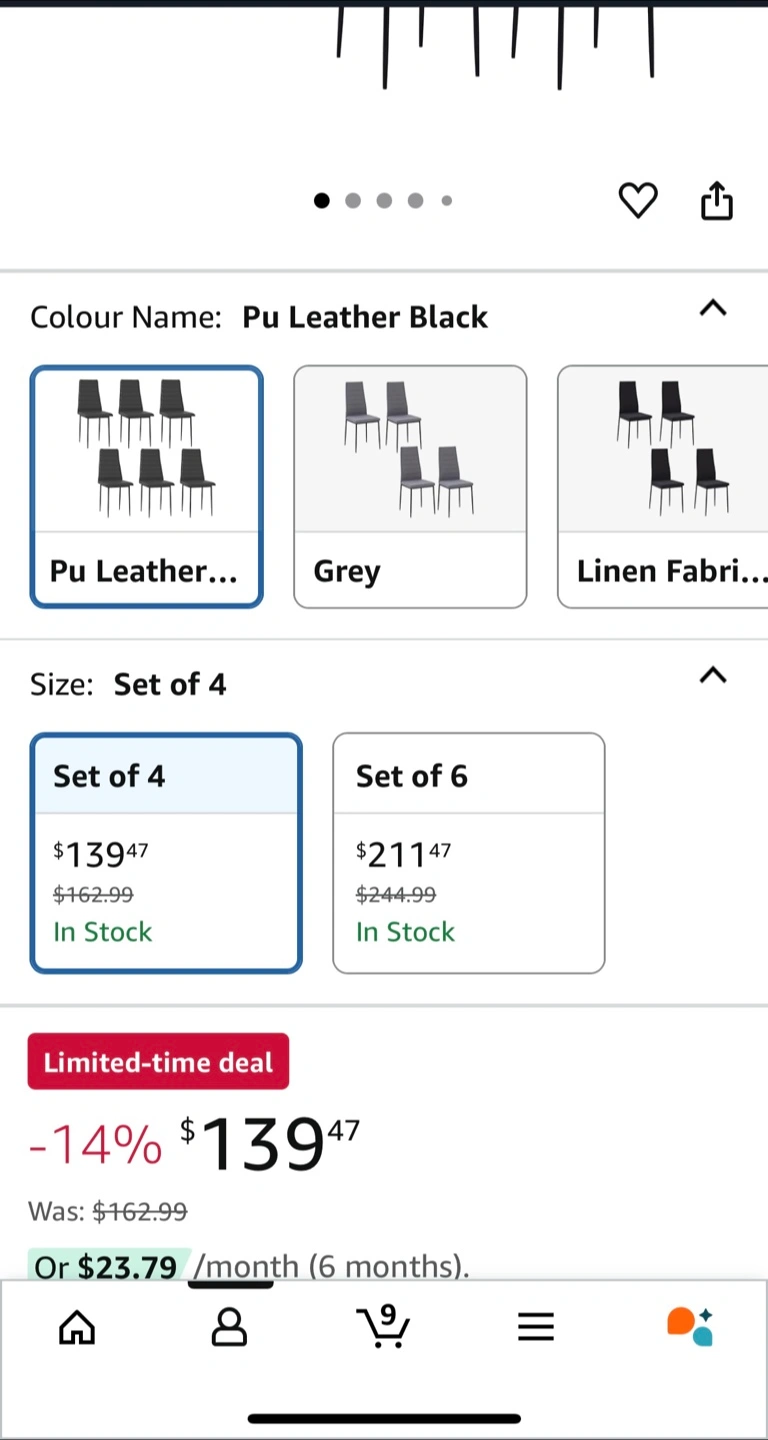Select the Set of 6 size option

(469, 853)
